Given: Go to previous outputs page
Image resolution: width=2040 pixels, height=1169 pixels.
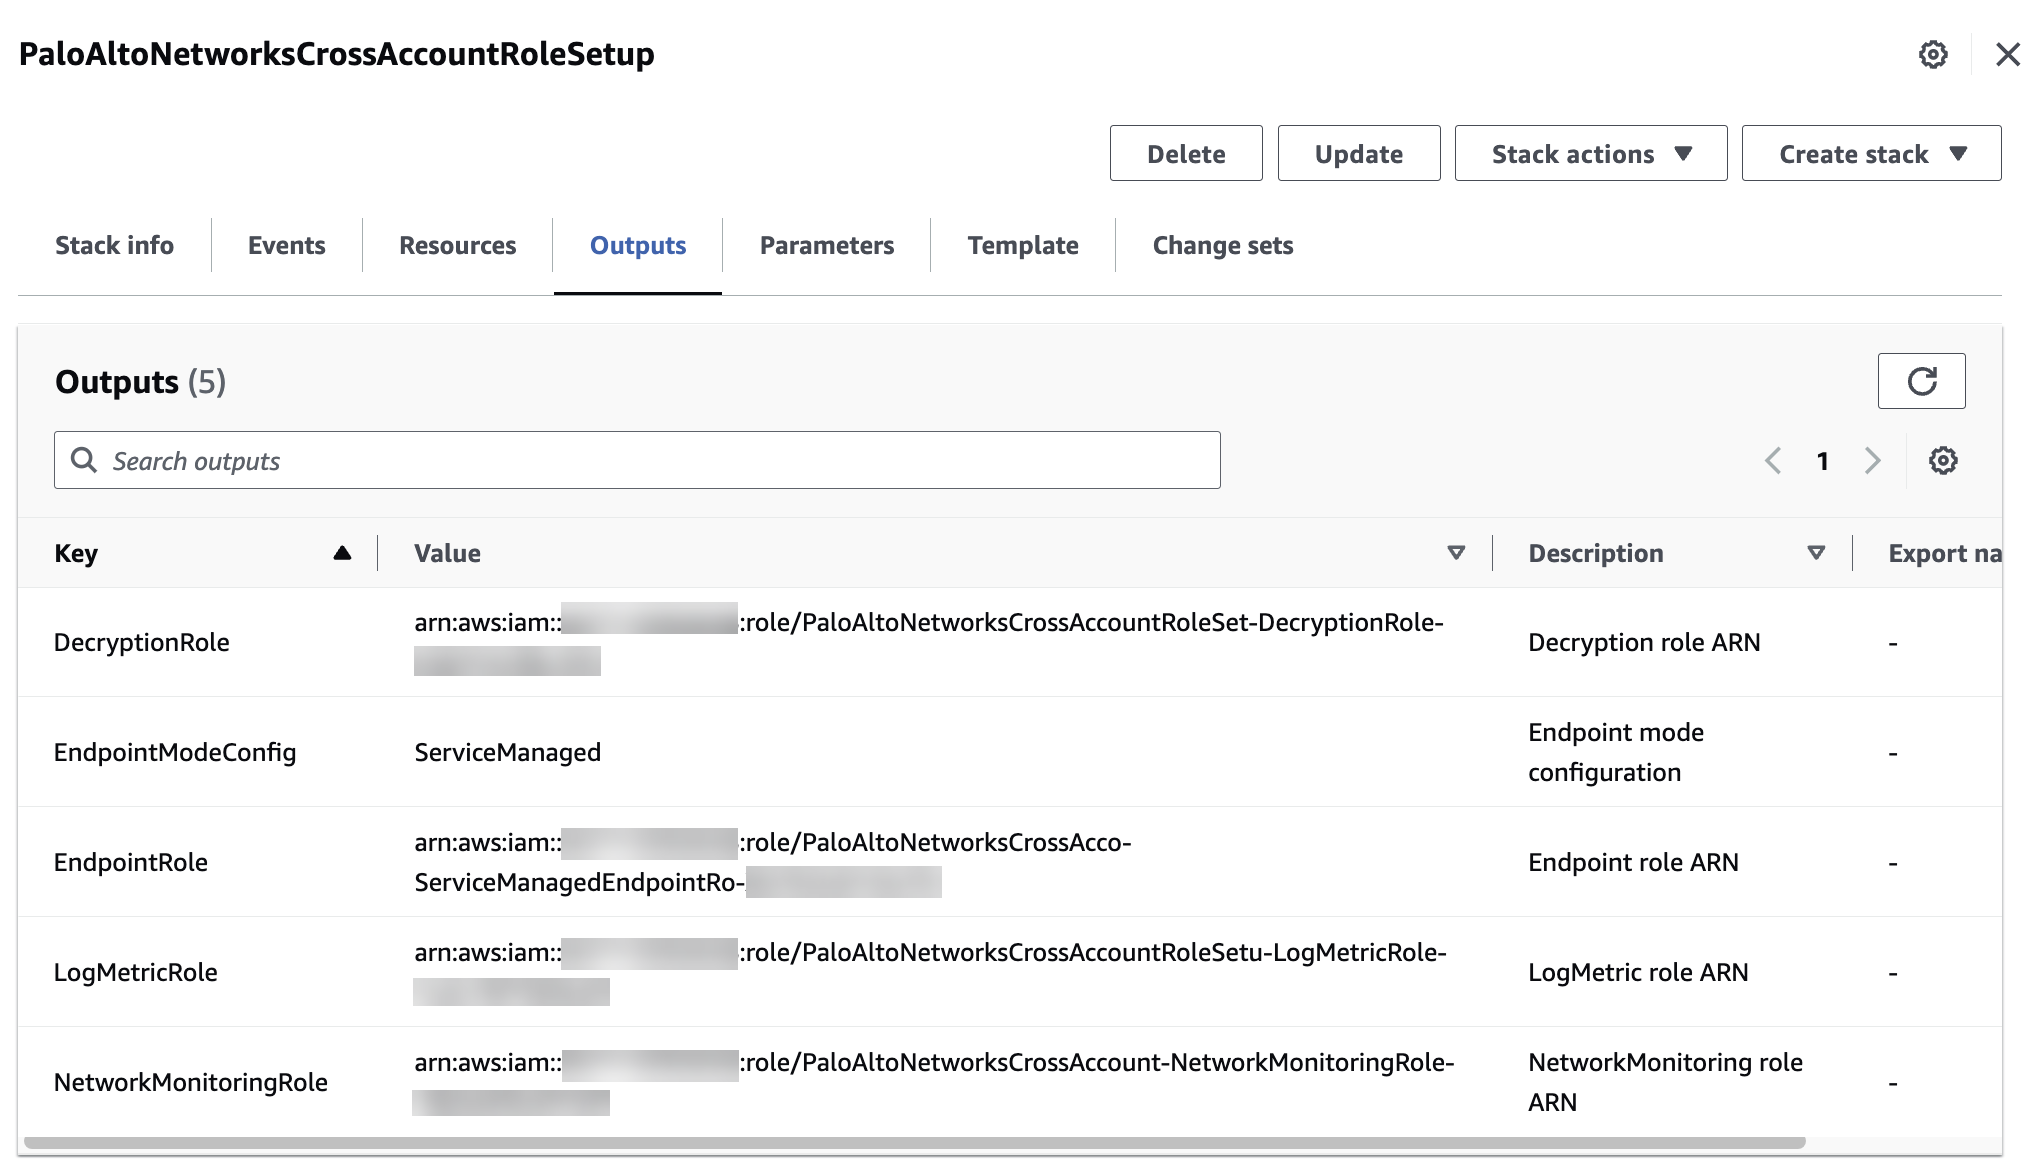Looking at the screenshot, I should coord(1774,461).
